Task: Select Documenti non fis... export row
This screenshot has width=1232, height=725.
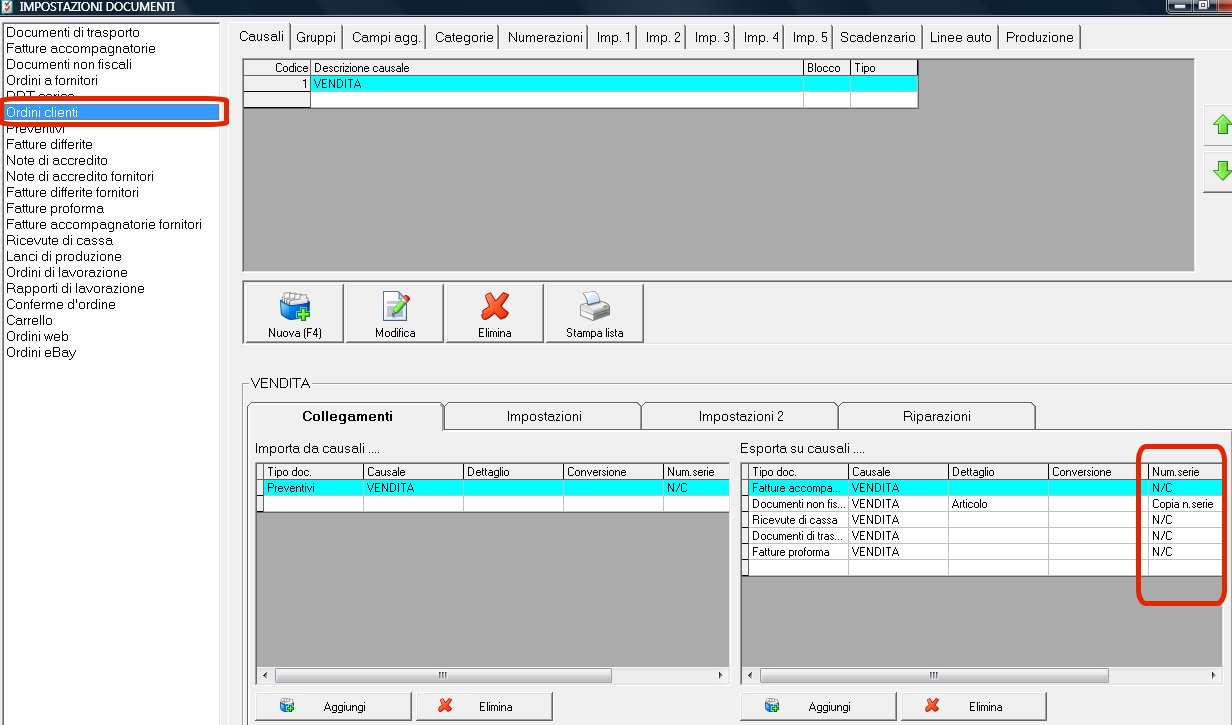Action: click(982, 504)
